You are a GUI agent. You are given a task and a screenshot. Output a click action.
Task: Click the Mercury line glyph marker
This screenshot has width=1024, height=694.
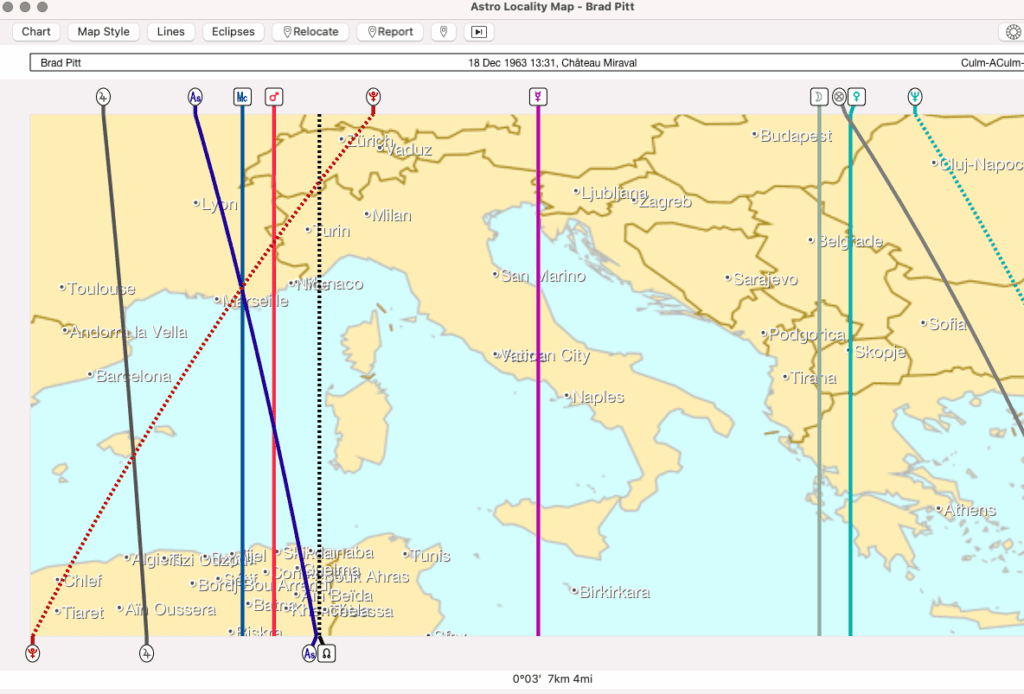point(537,97)
